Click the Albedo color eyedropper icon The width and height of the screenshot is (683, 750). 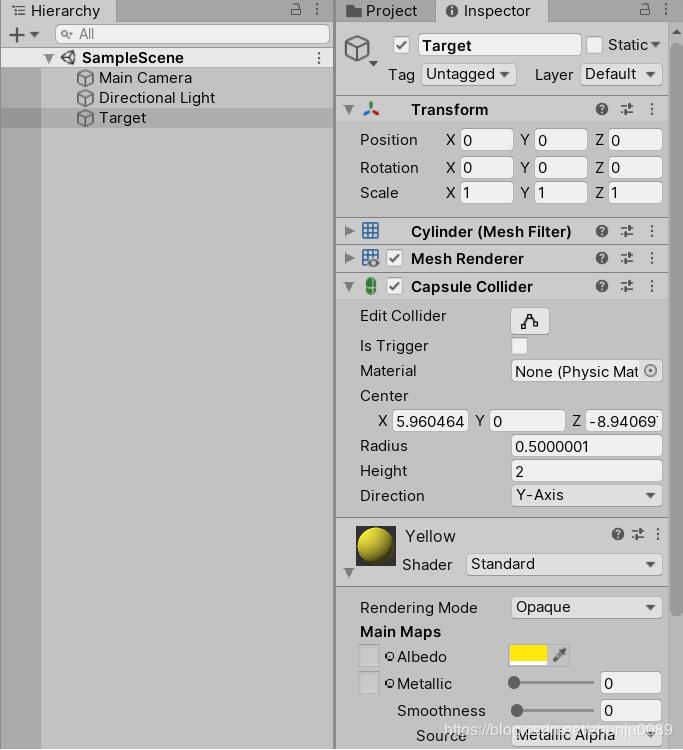click(x=560, y=655)
